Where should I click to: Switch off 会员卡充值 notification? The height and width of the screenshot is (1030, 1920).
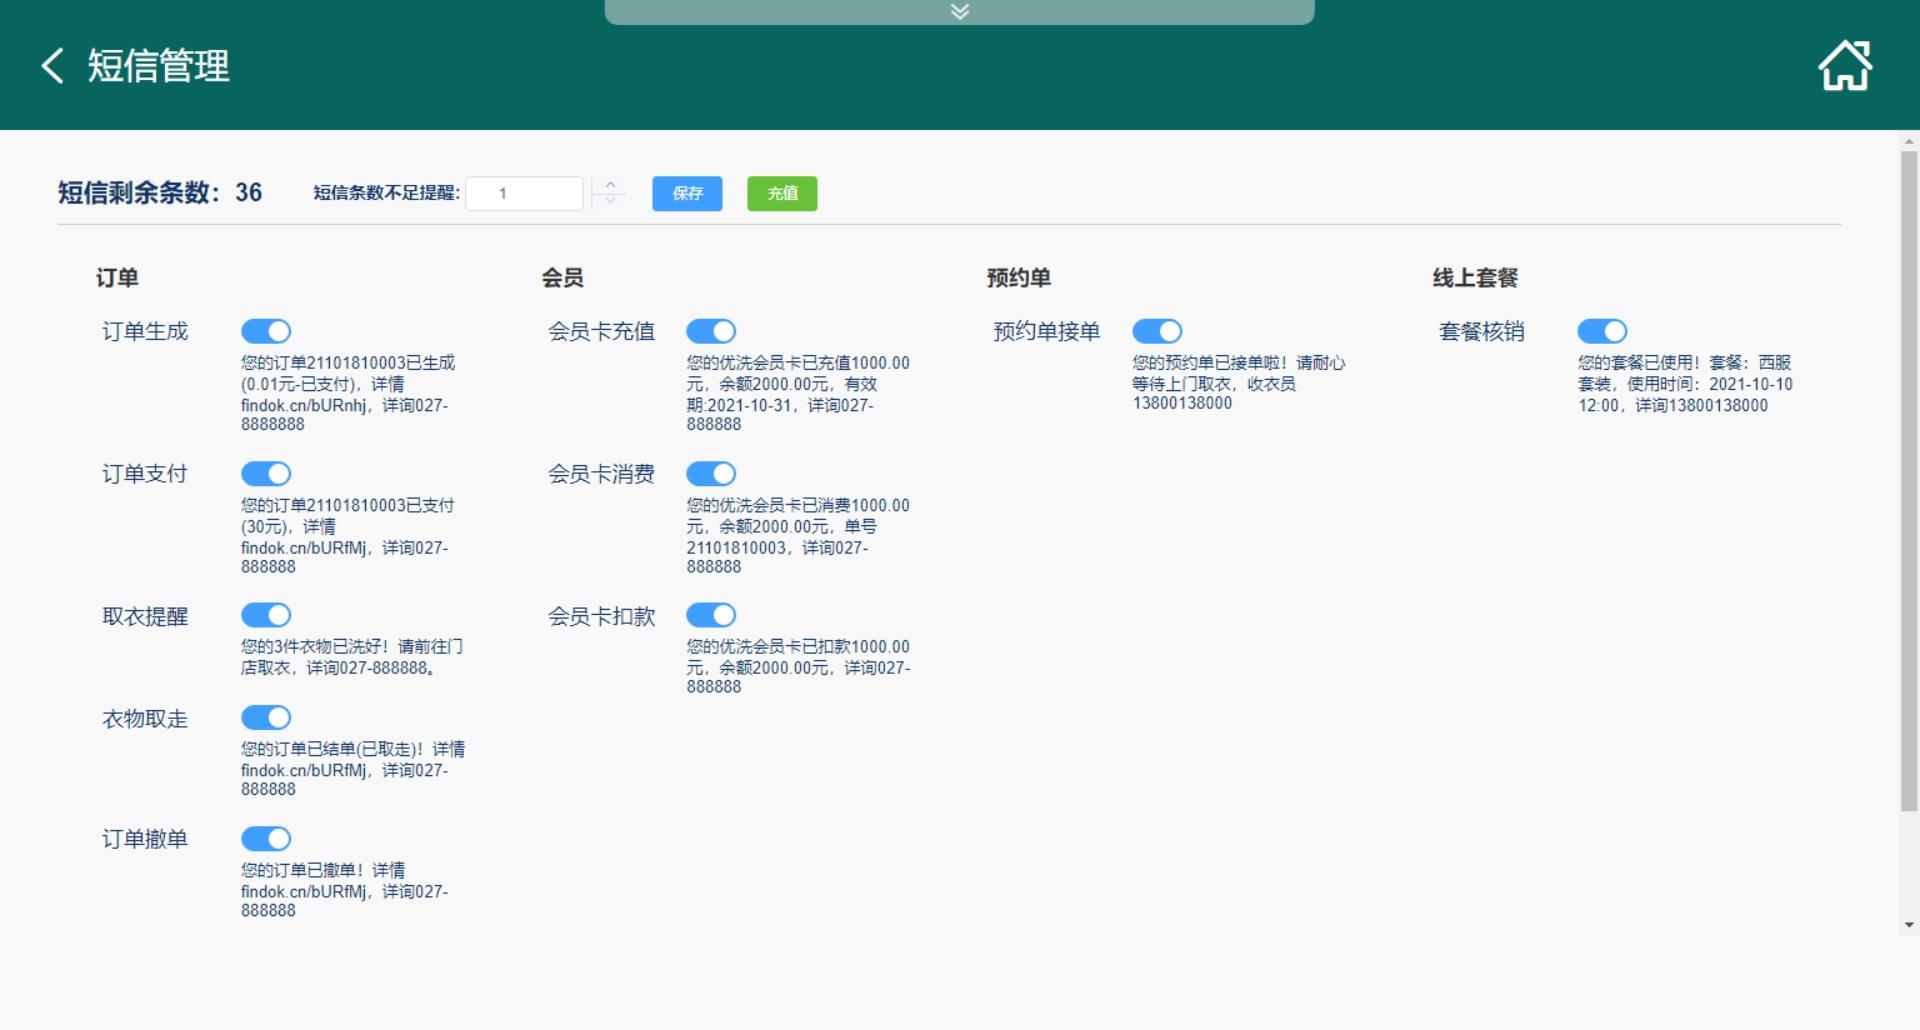point(711,331)
